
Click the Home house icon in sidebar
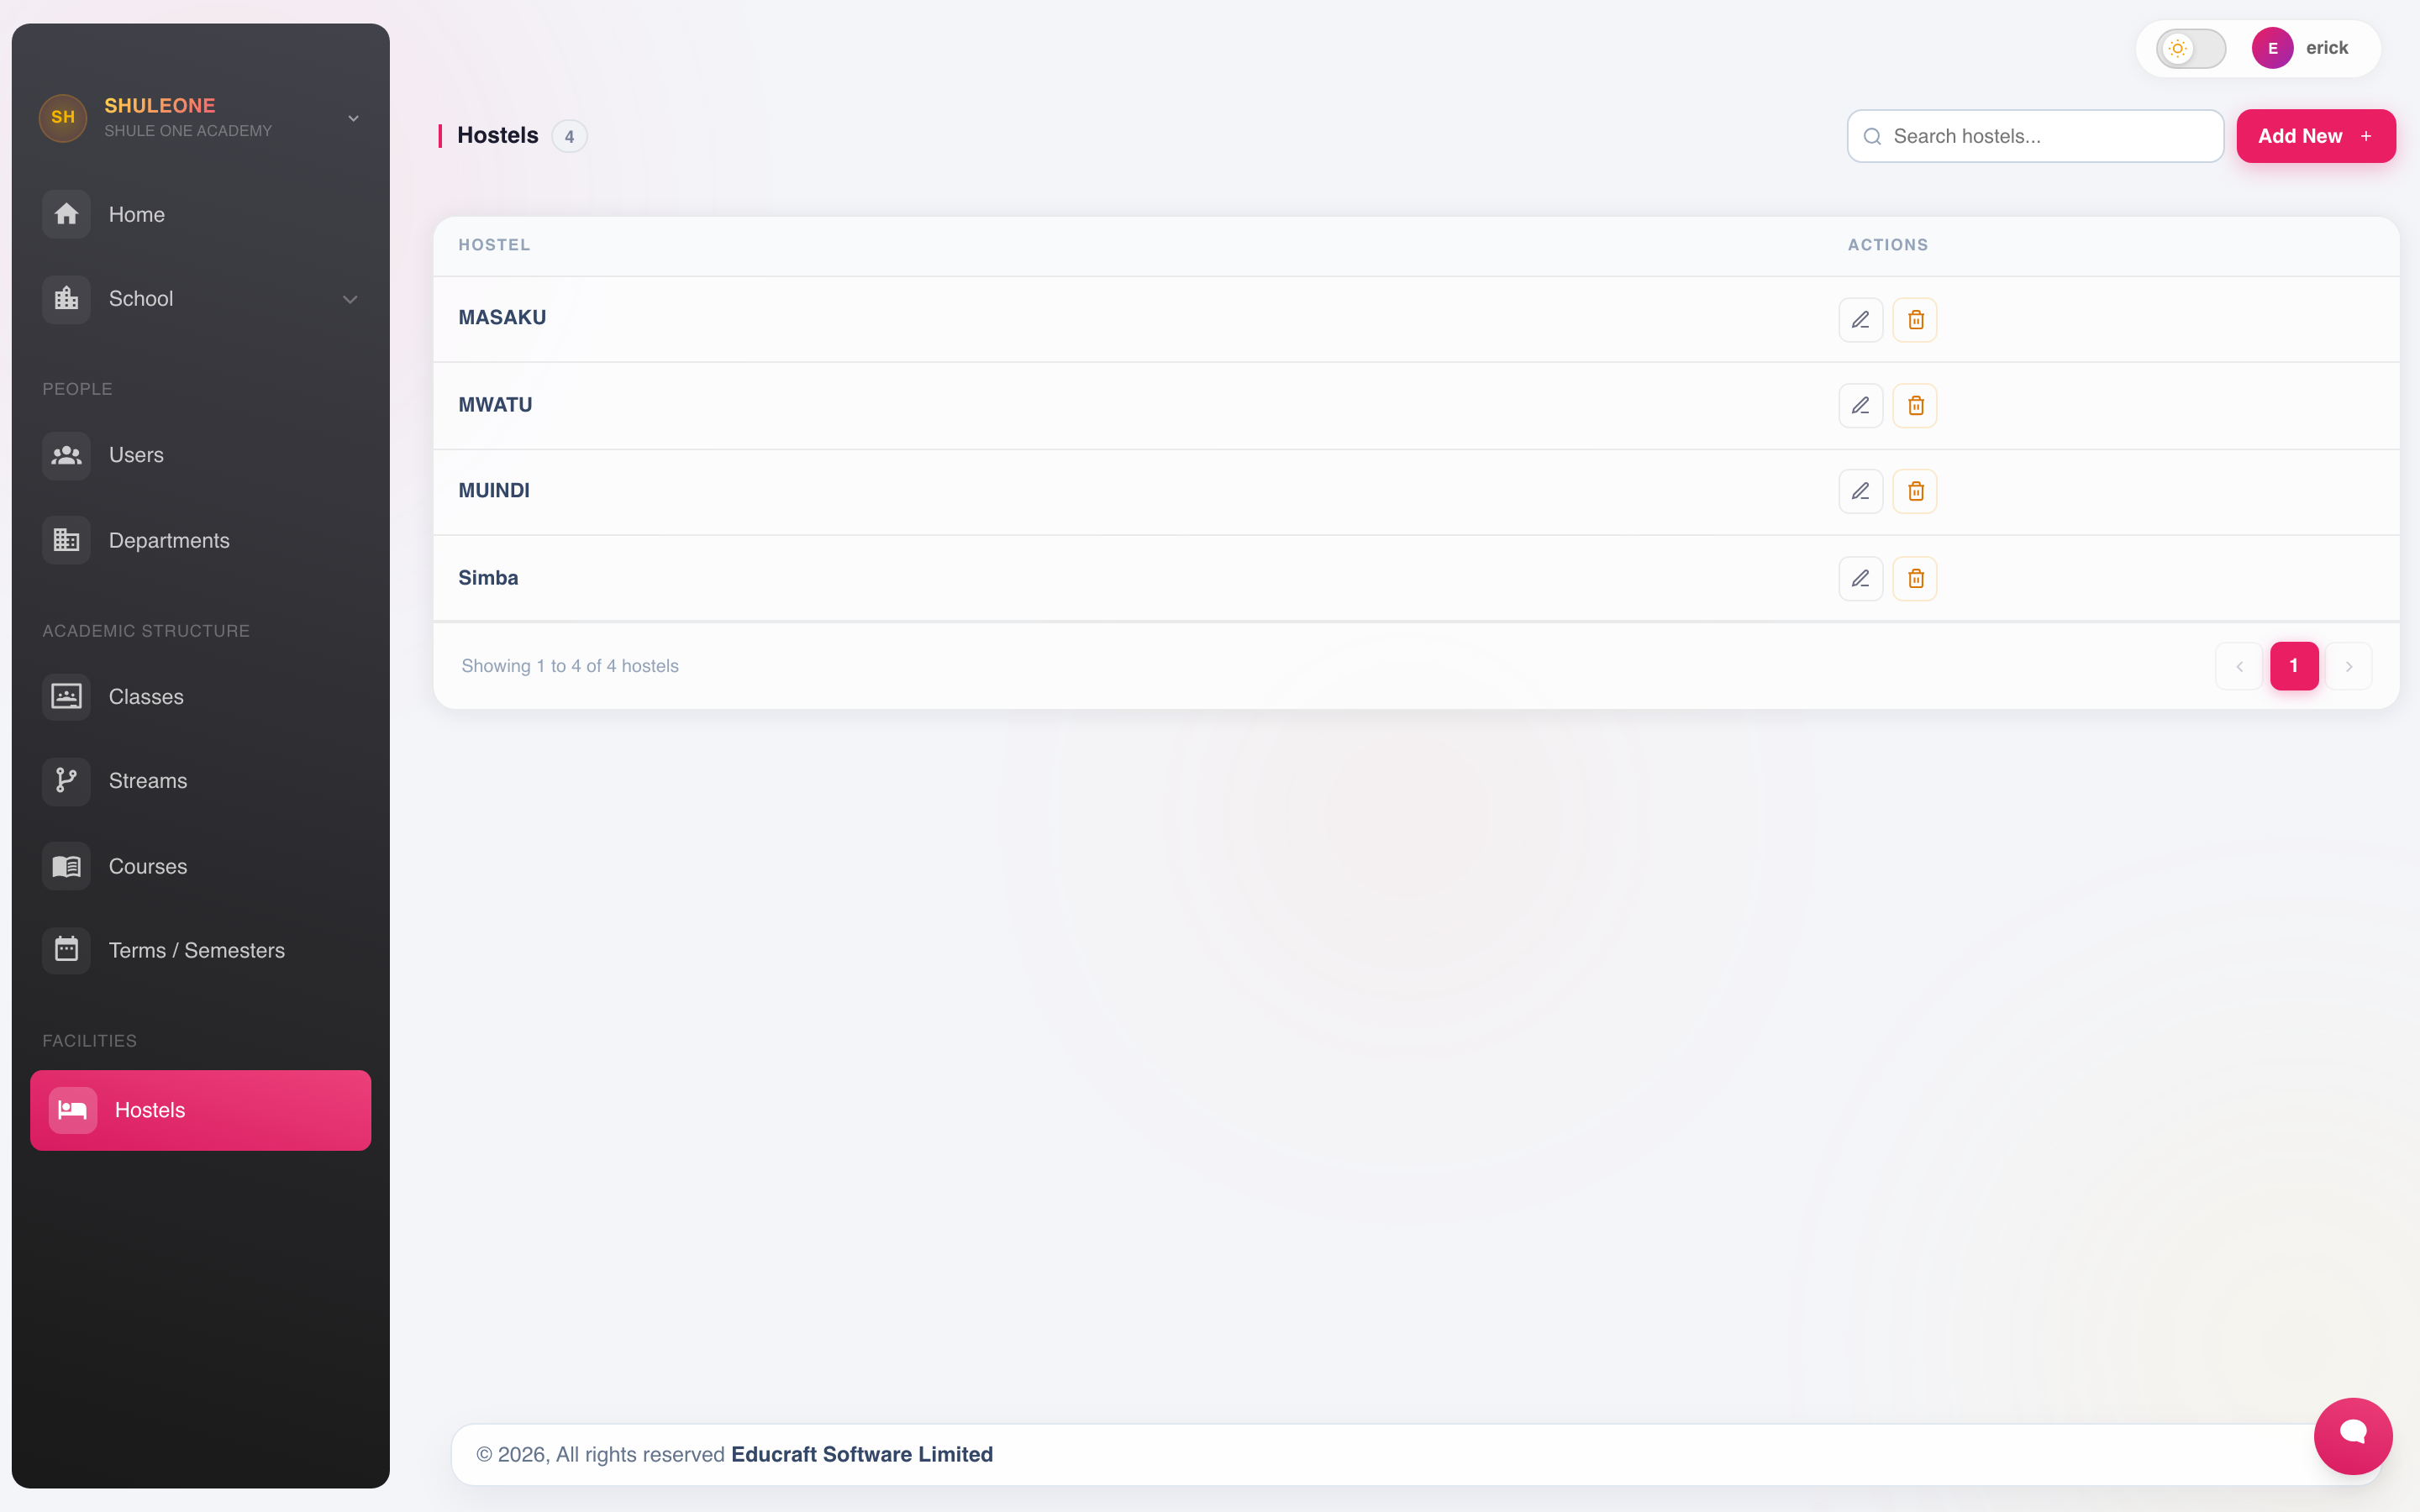tap(66, 214)
